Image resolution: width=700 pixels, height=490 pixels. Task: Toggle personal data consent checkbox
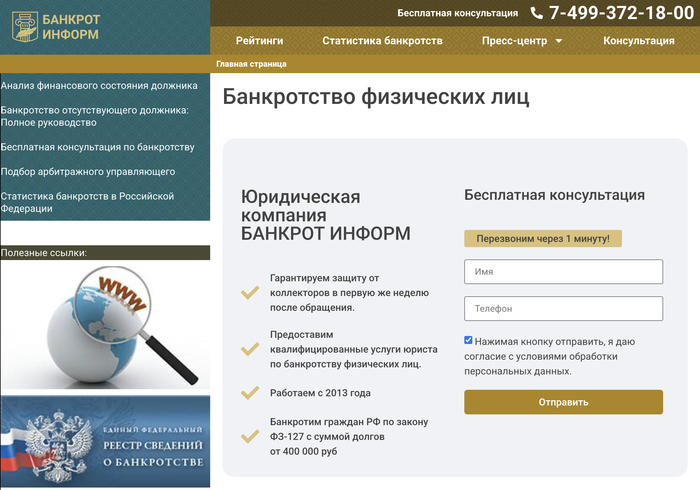tap(468, 341)
